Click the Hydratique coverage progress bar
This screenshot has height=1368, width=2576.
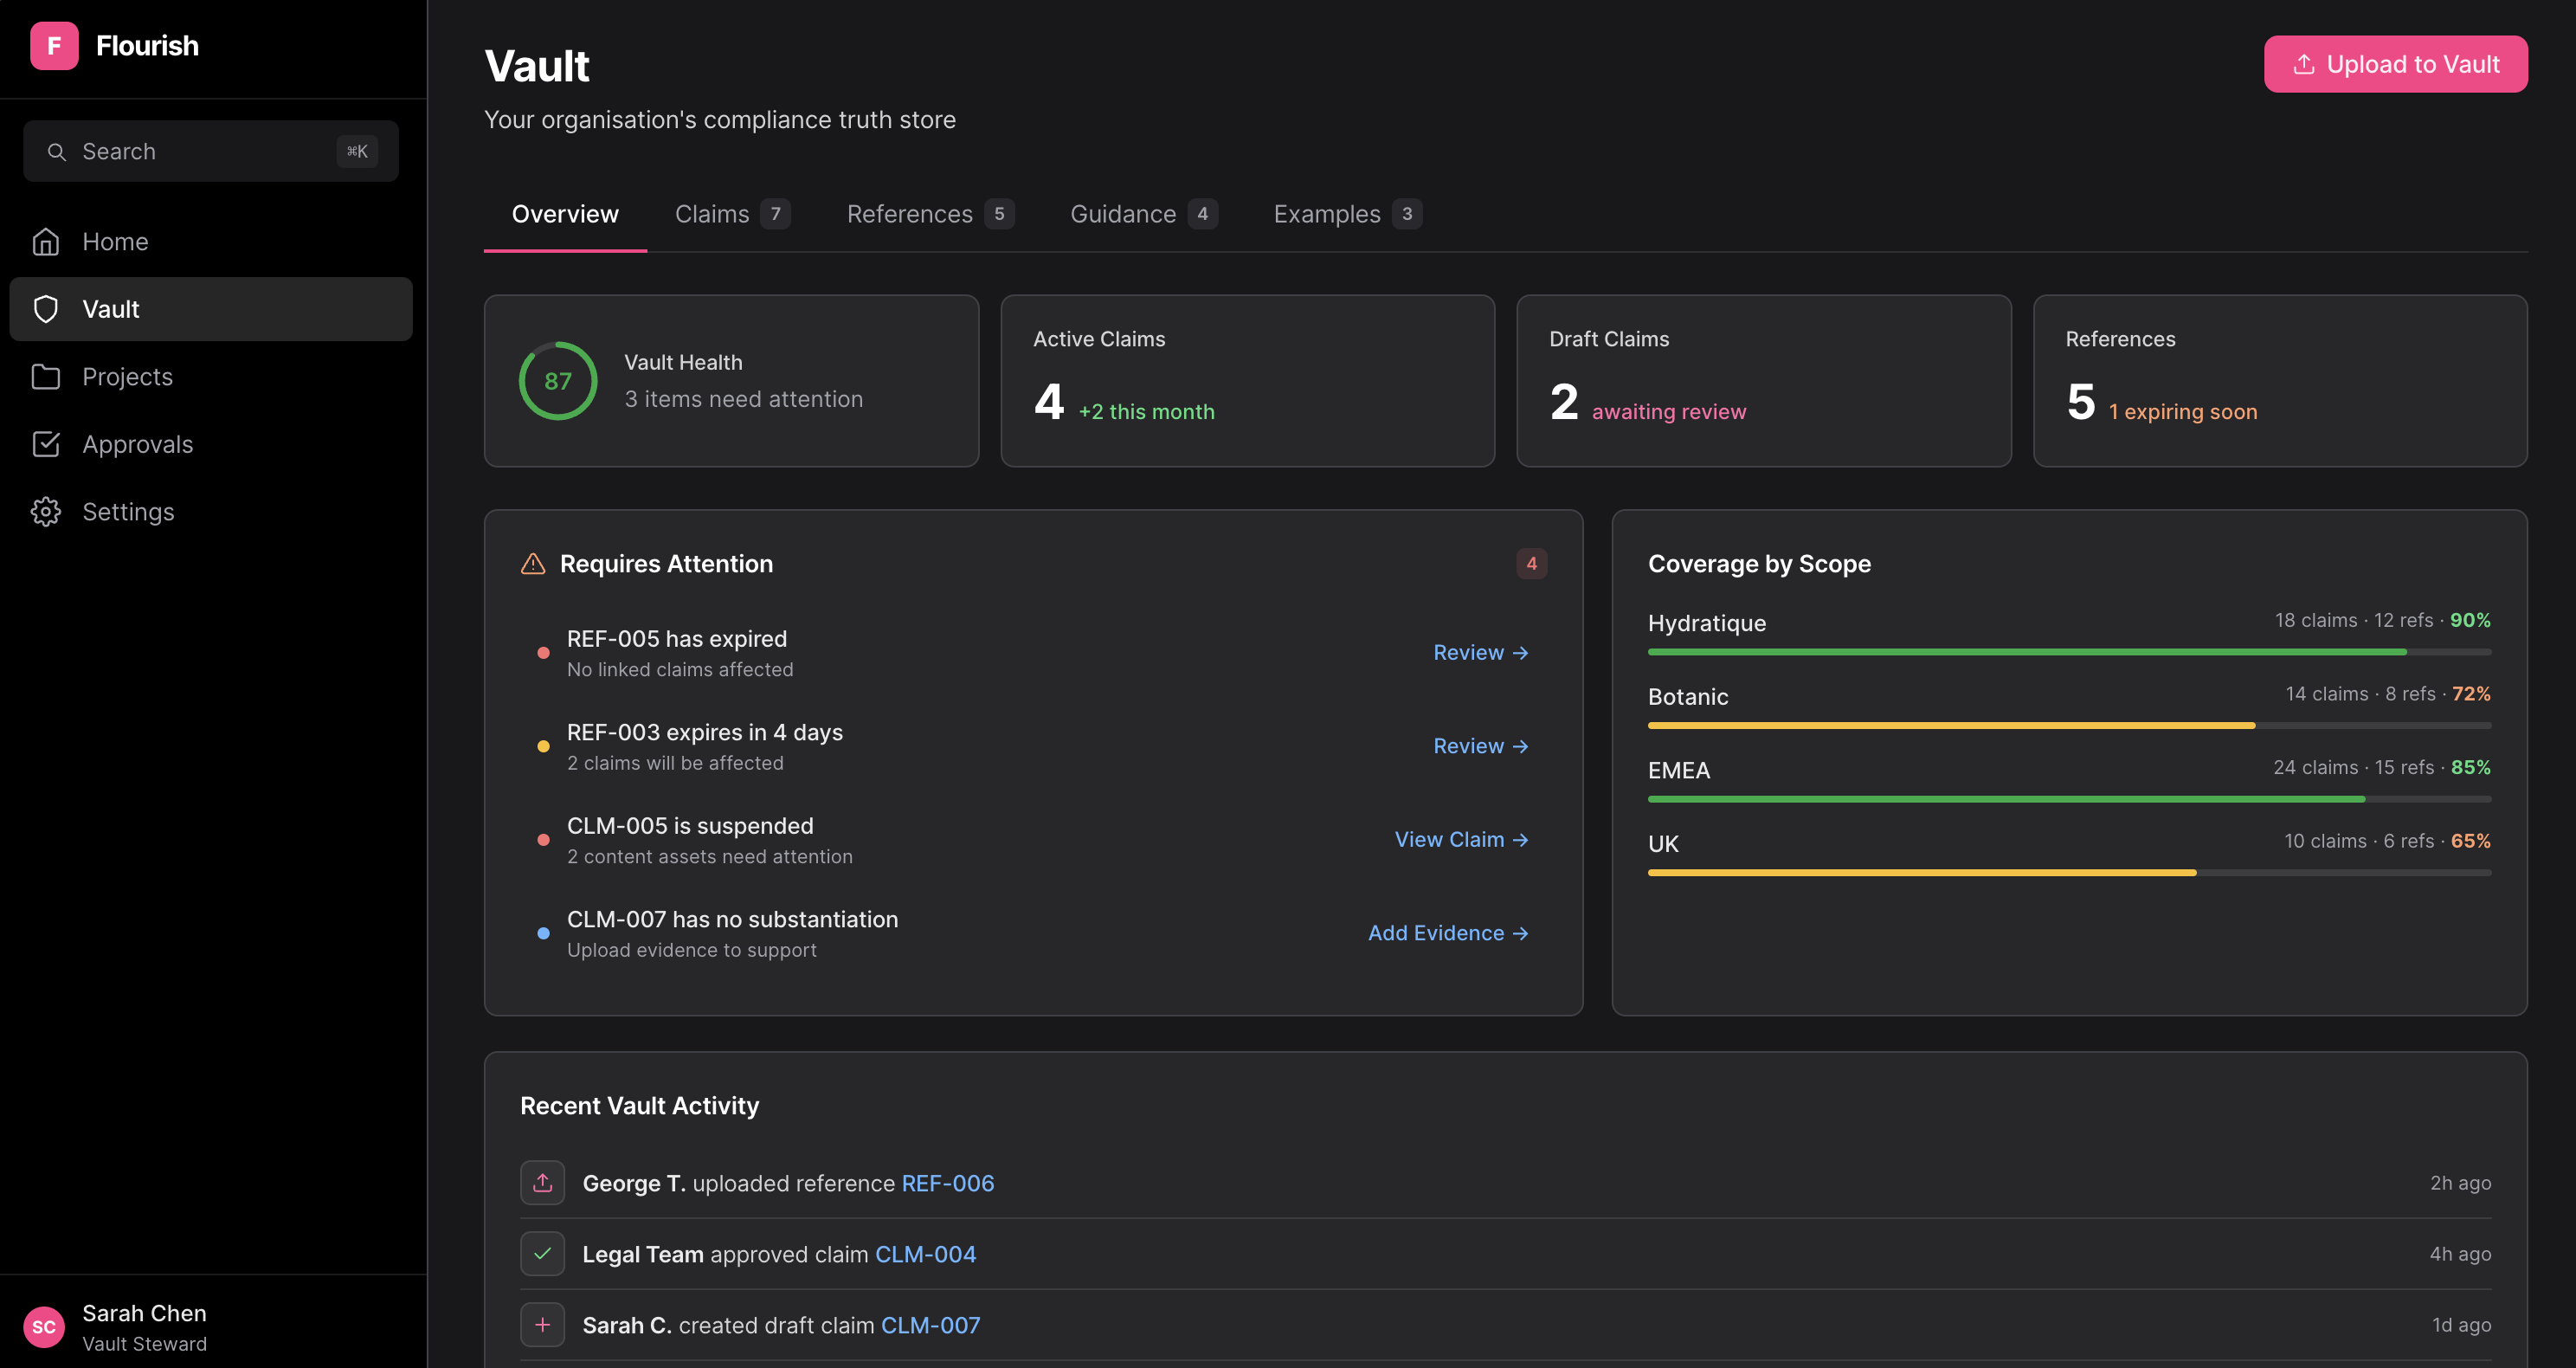tap(2068, 652)
